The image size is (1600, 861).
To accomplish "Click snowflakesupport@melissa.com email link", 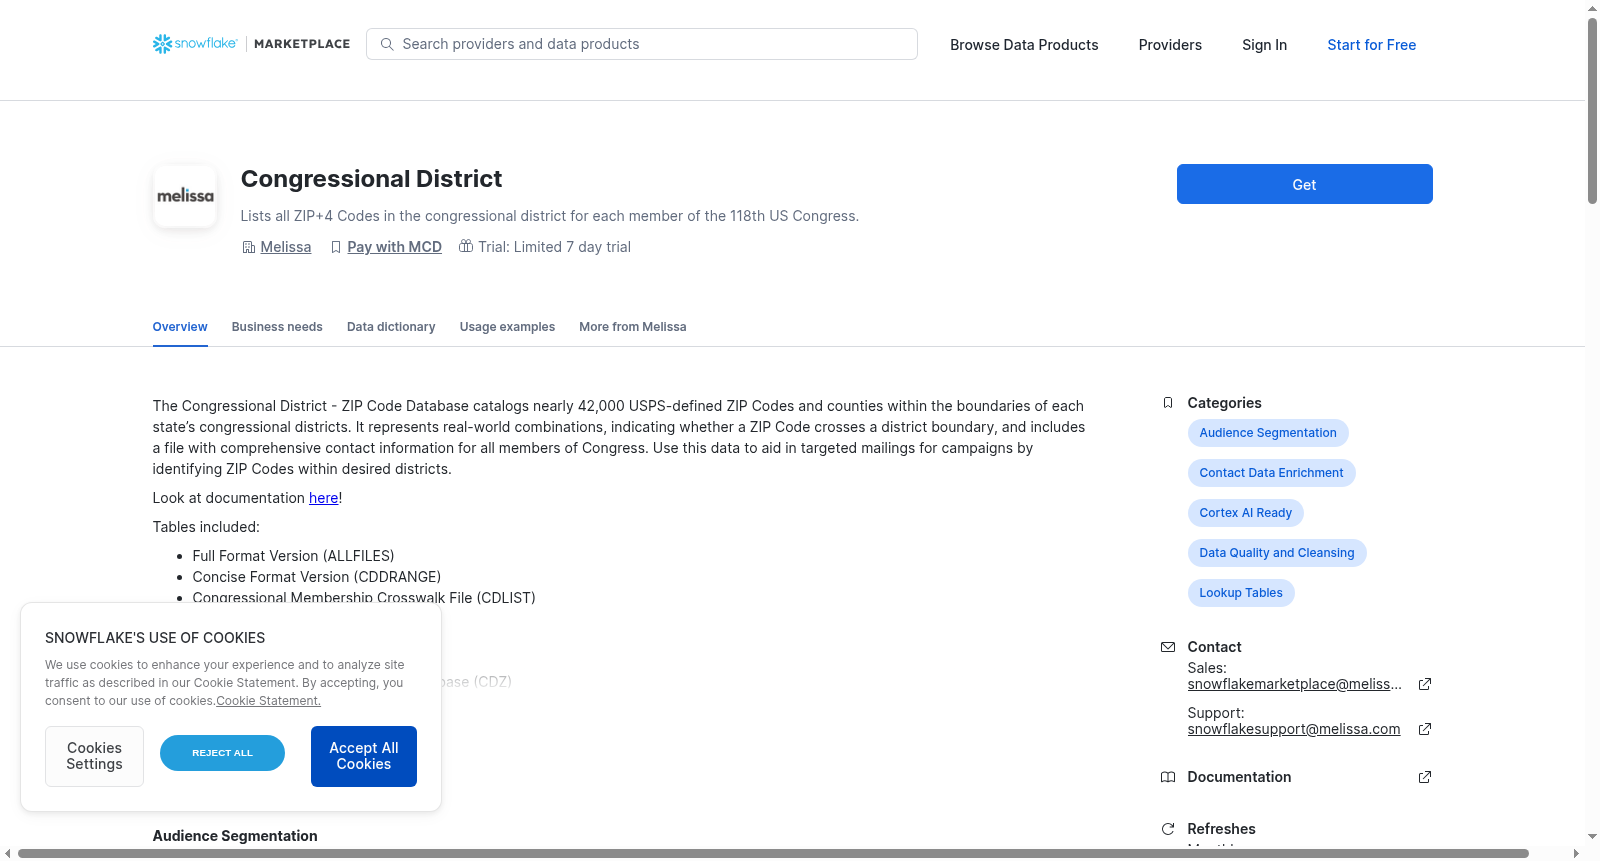I will pos(1294,729).
